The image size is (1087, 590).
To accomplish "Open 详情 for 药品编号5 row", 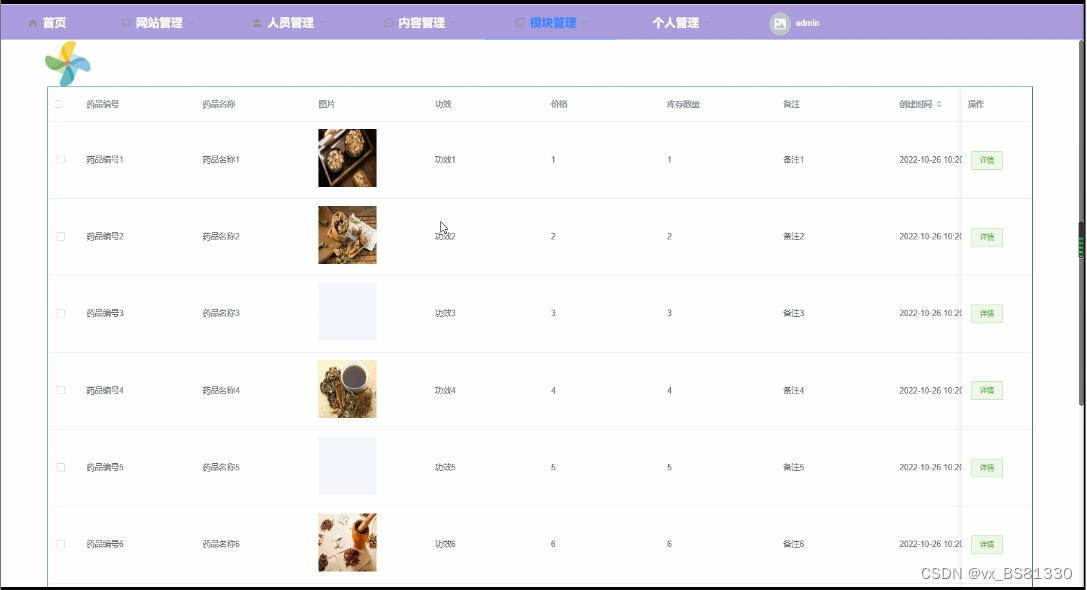I will point(986,468).
